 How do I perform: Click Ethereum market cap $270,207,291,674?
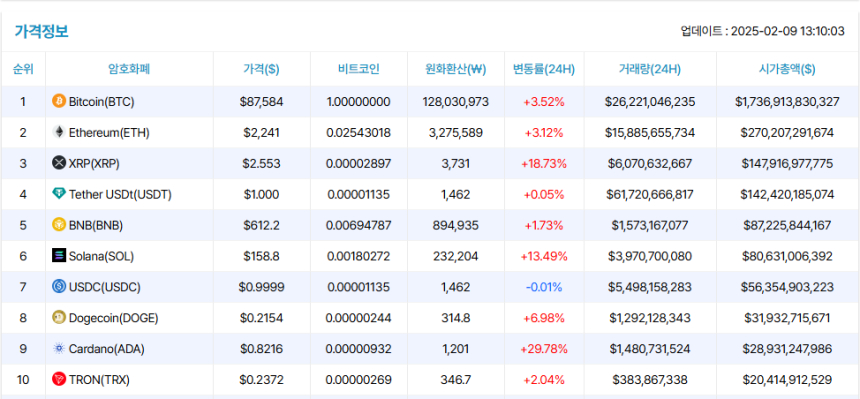[787, 132]
